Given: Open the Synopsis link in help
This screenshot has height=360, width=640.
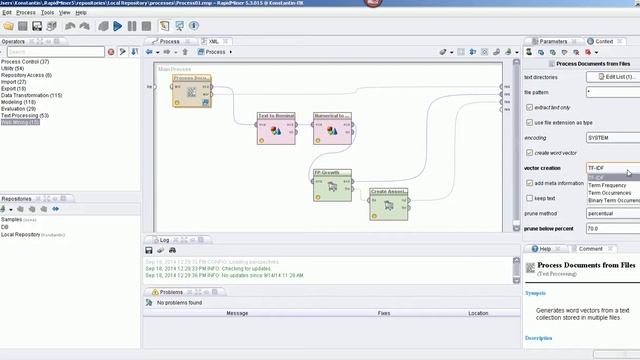Looking at the screenshot, I should 535,293.
